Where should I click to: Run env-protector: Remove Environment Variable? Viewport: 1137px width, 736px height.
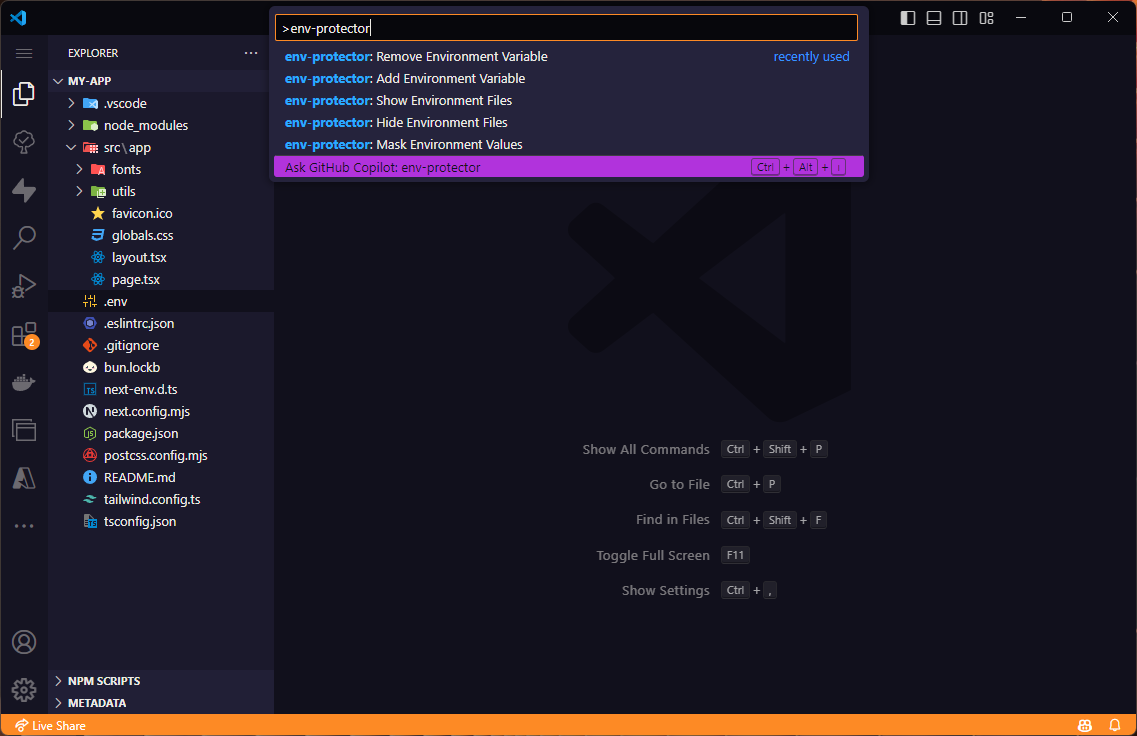568,57
